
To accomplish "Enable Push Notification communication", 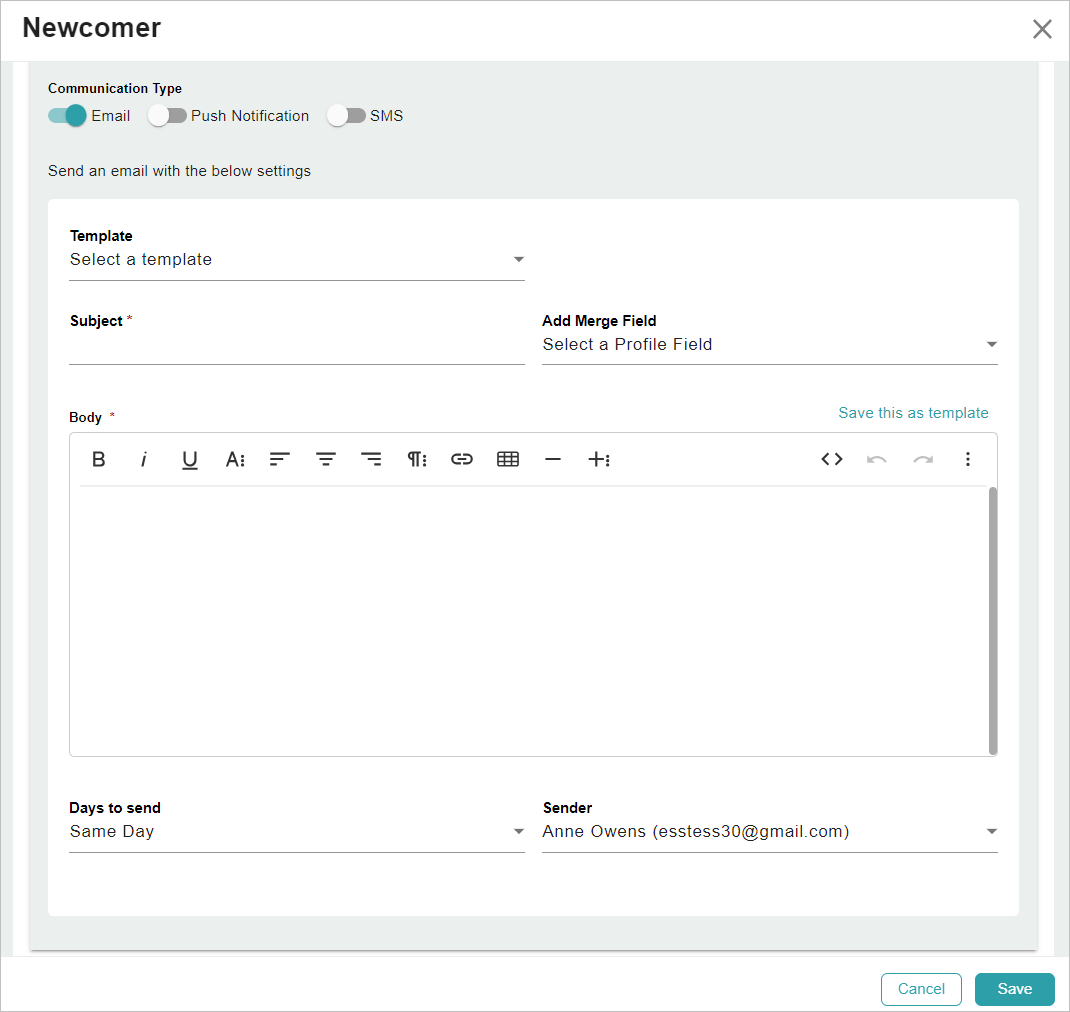I will [167, 115].
